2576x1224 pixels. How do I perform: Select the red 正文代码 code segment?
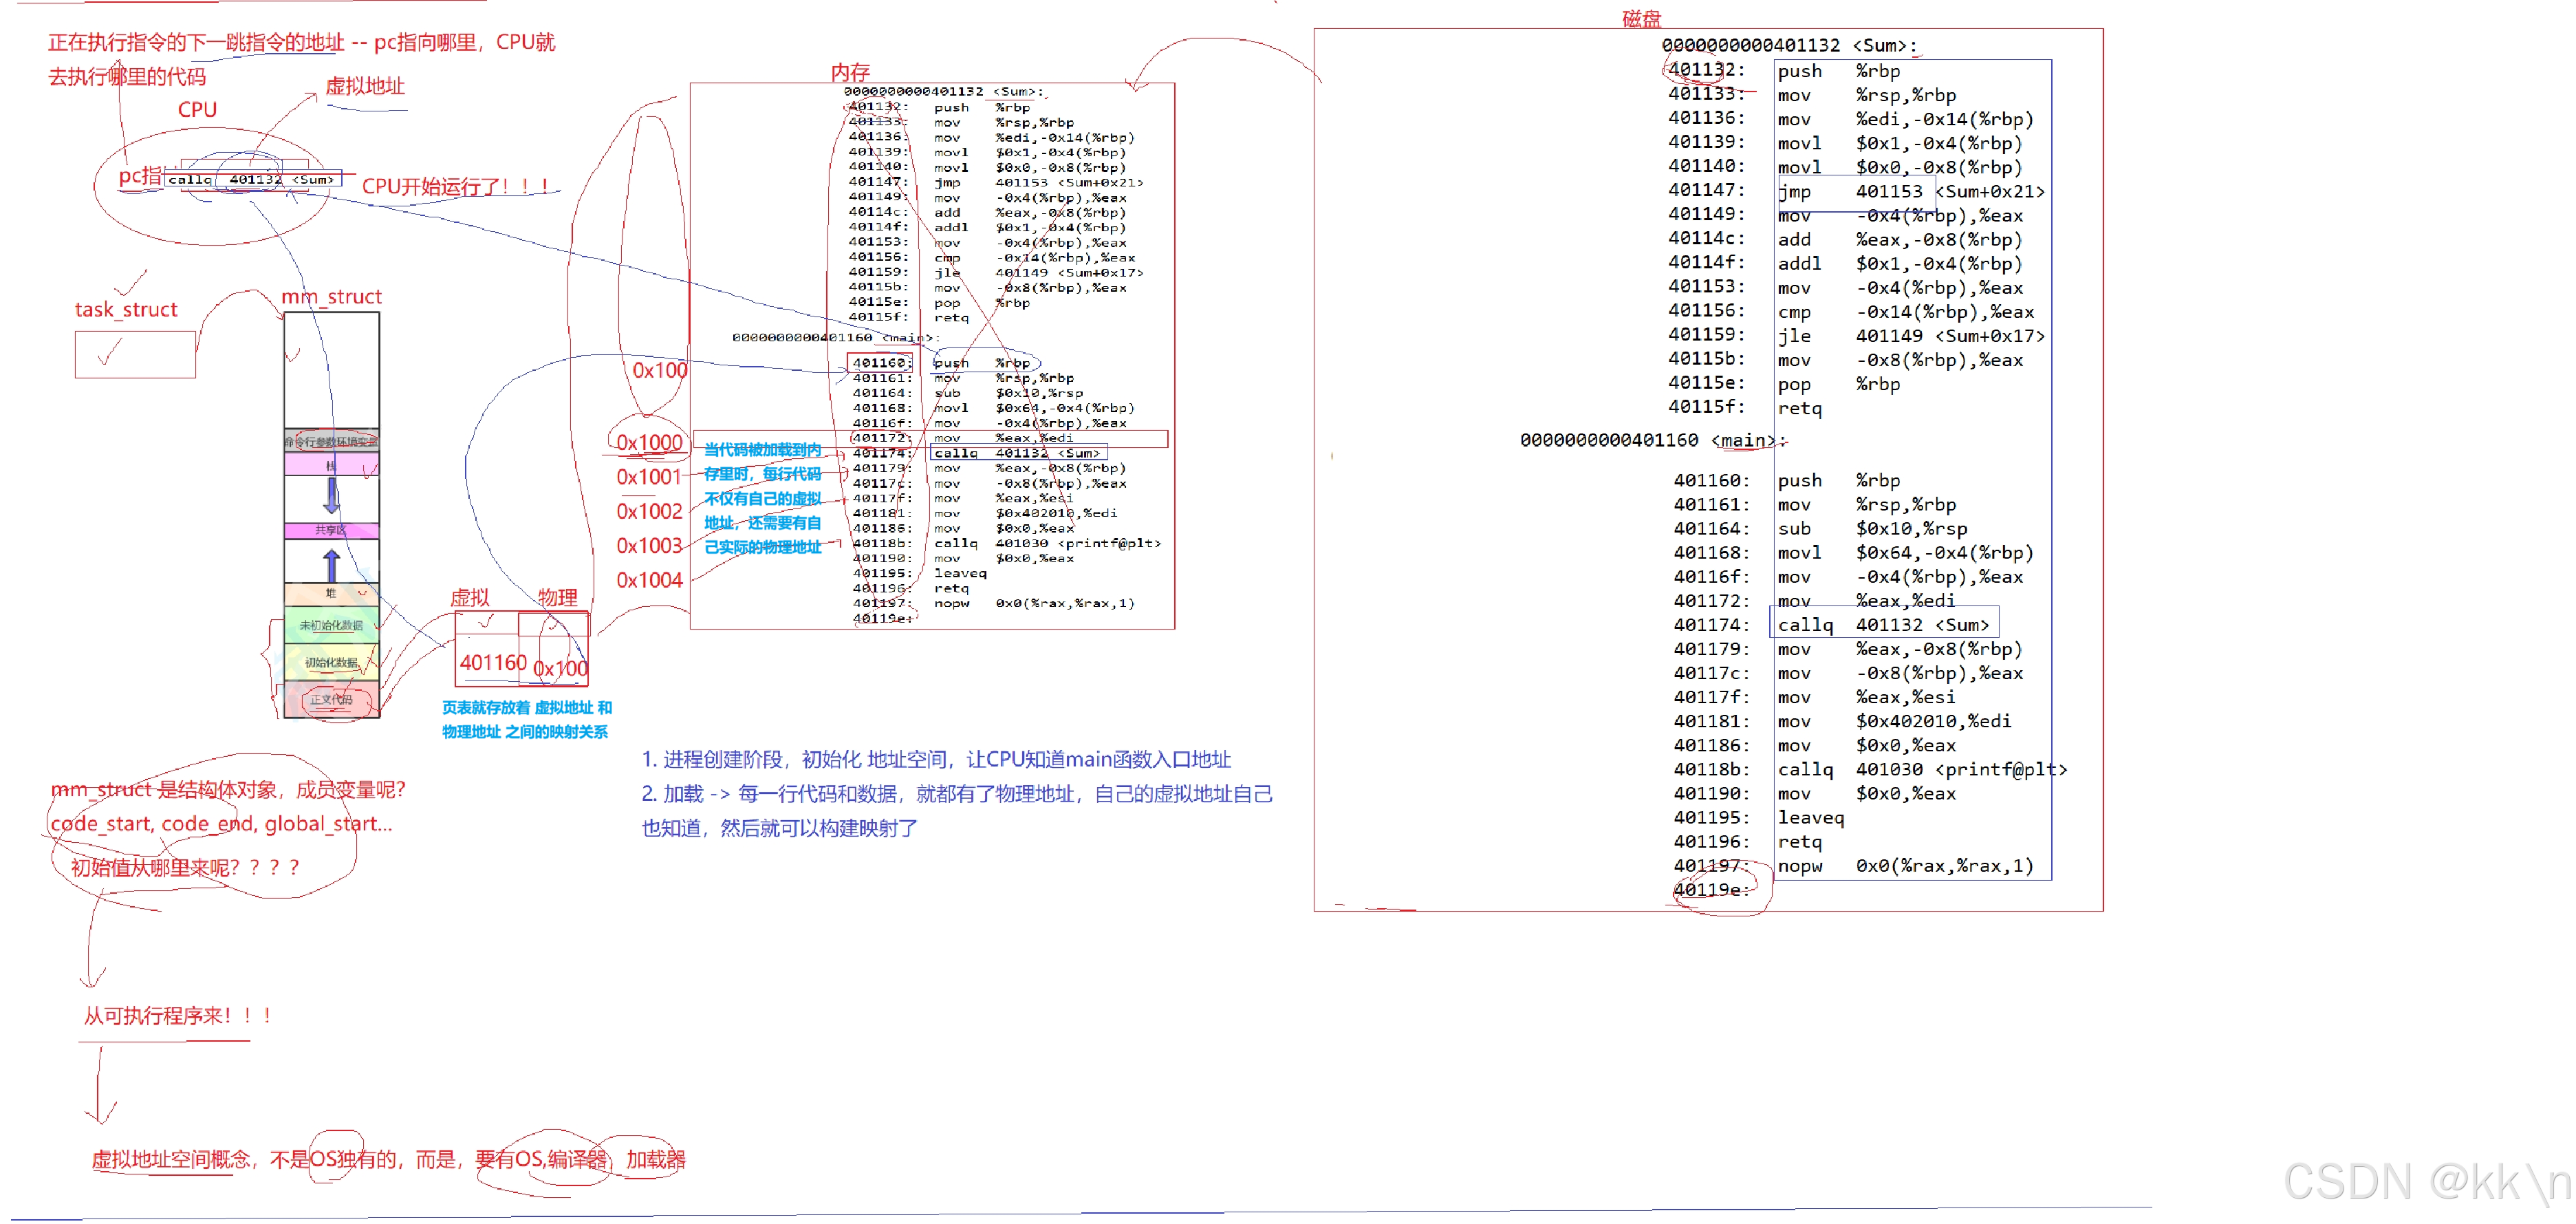coord(331,699)
